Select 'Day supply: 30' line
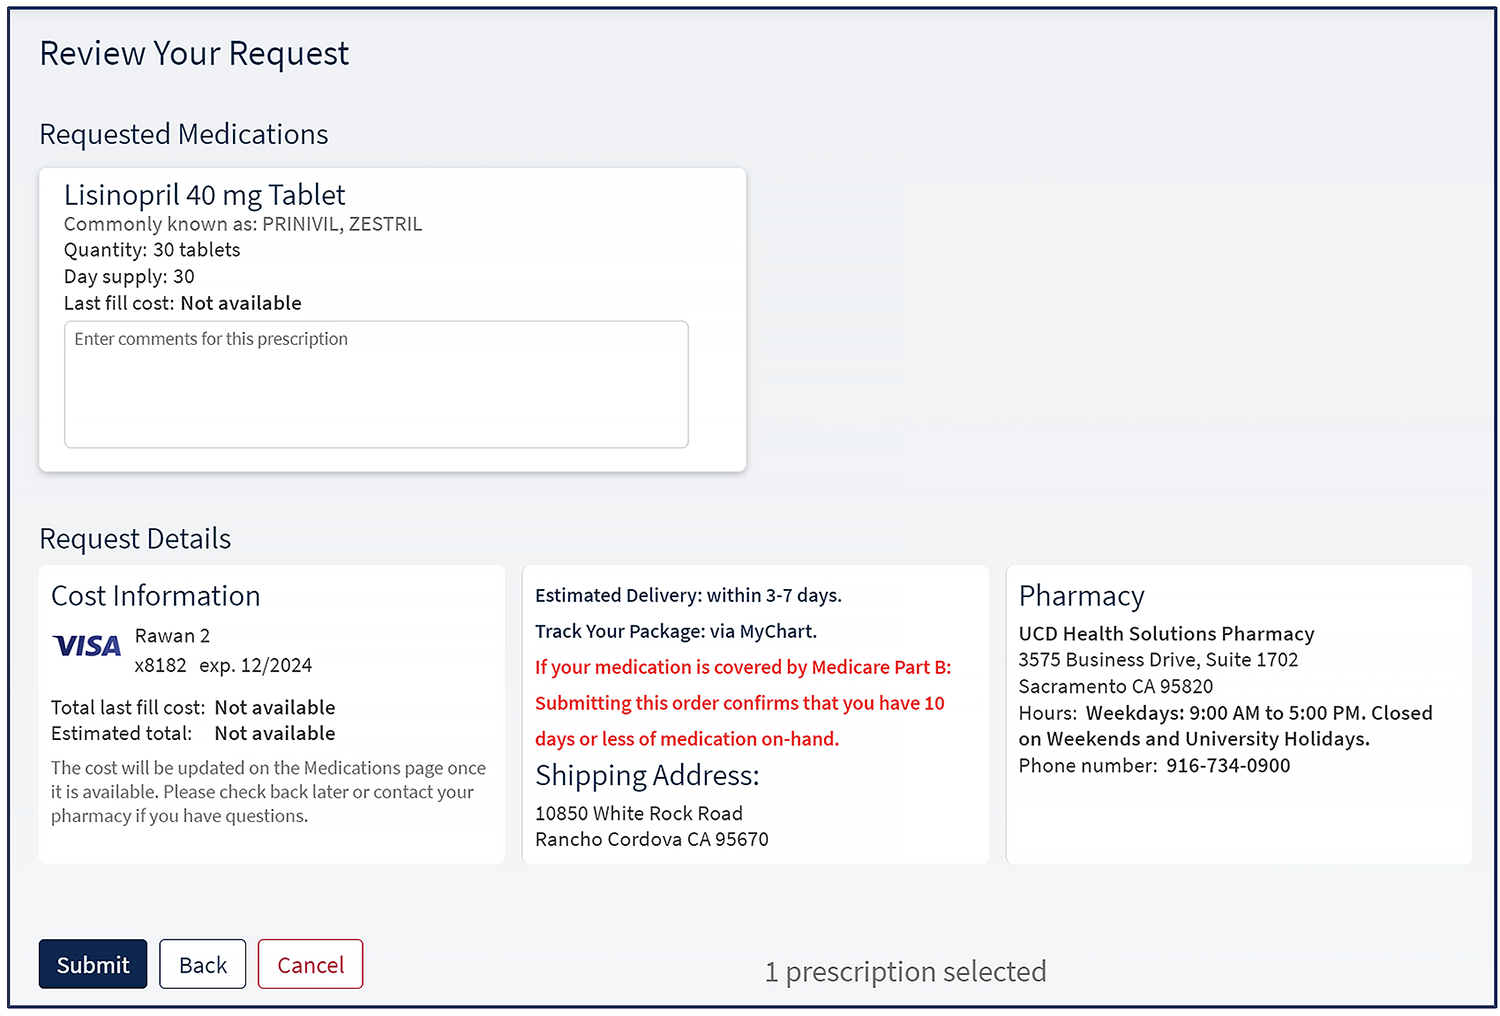Screen dimensions: 1500x1016 129,277
